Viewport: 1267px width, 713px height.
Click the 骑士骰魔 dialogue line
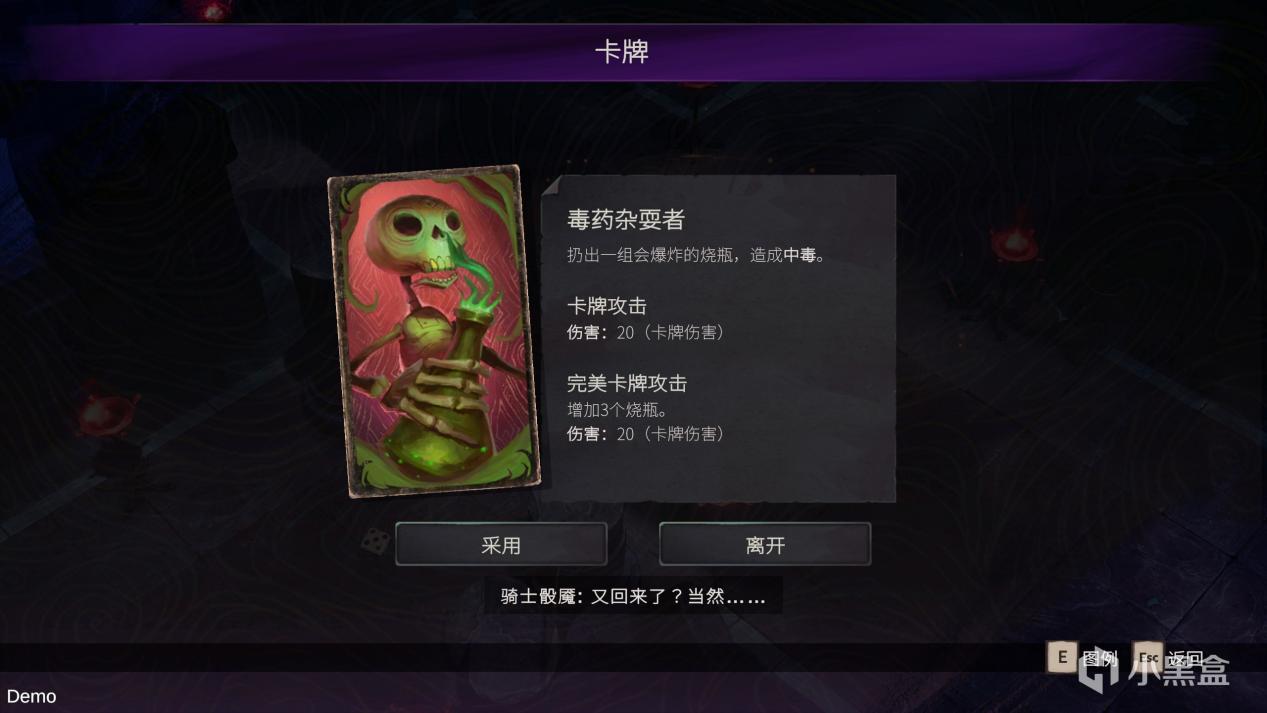[x=633, y=596]
